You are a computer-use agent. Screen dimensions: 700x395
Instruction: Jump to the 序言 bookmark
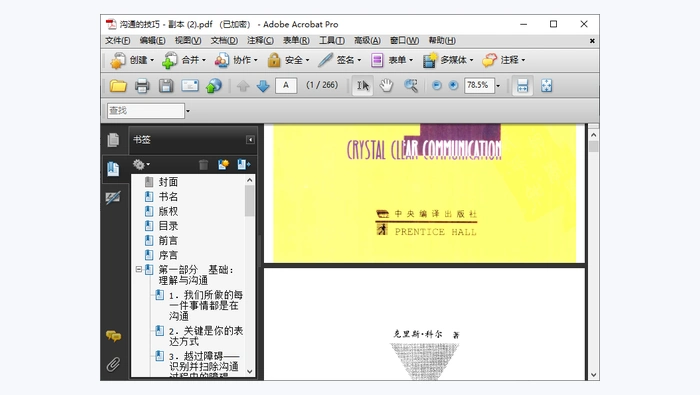[x=168, y=255]
